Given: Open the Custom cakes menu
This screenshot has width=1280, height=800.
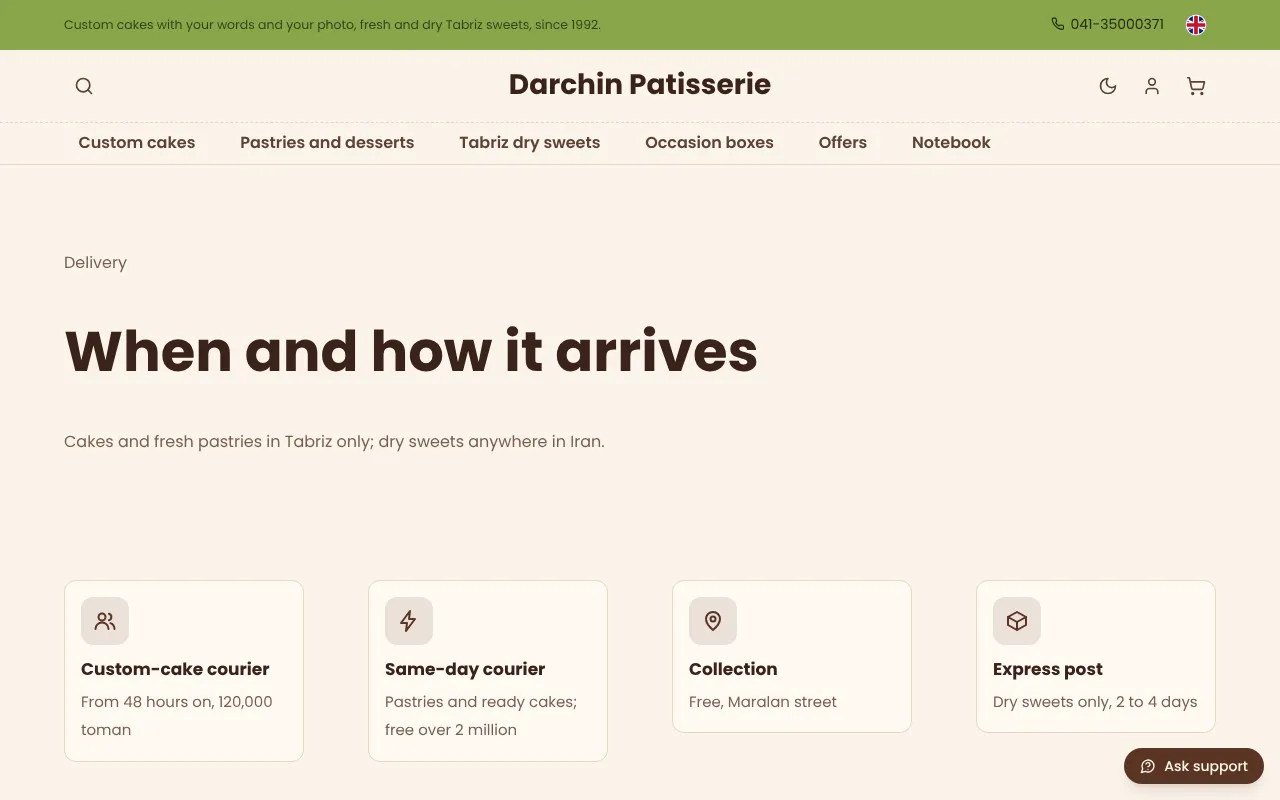Looking at the screenshot, I should click(x=137, y=143).
